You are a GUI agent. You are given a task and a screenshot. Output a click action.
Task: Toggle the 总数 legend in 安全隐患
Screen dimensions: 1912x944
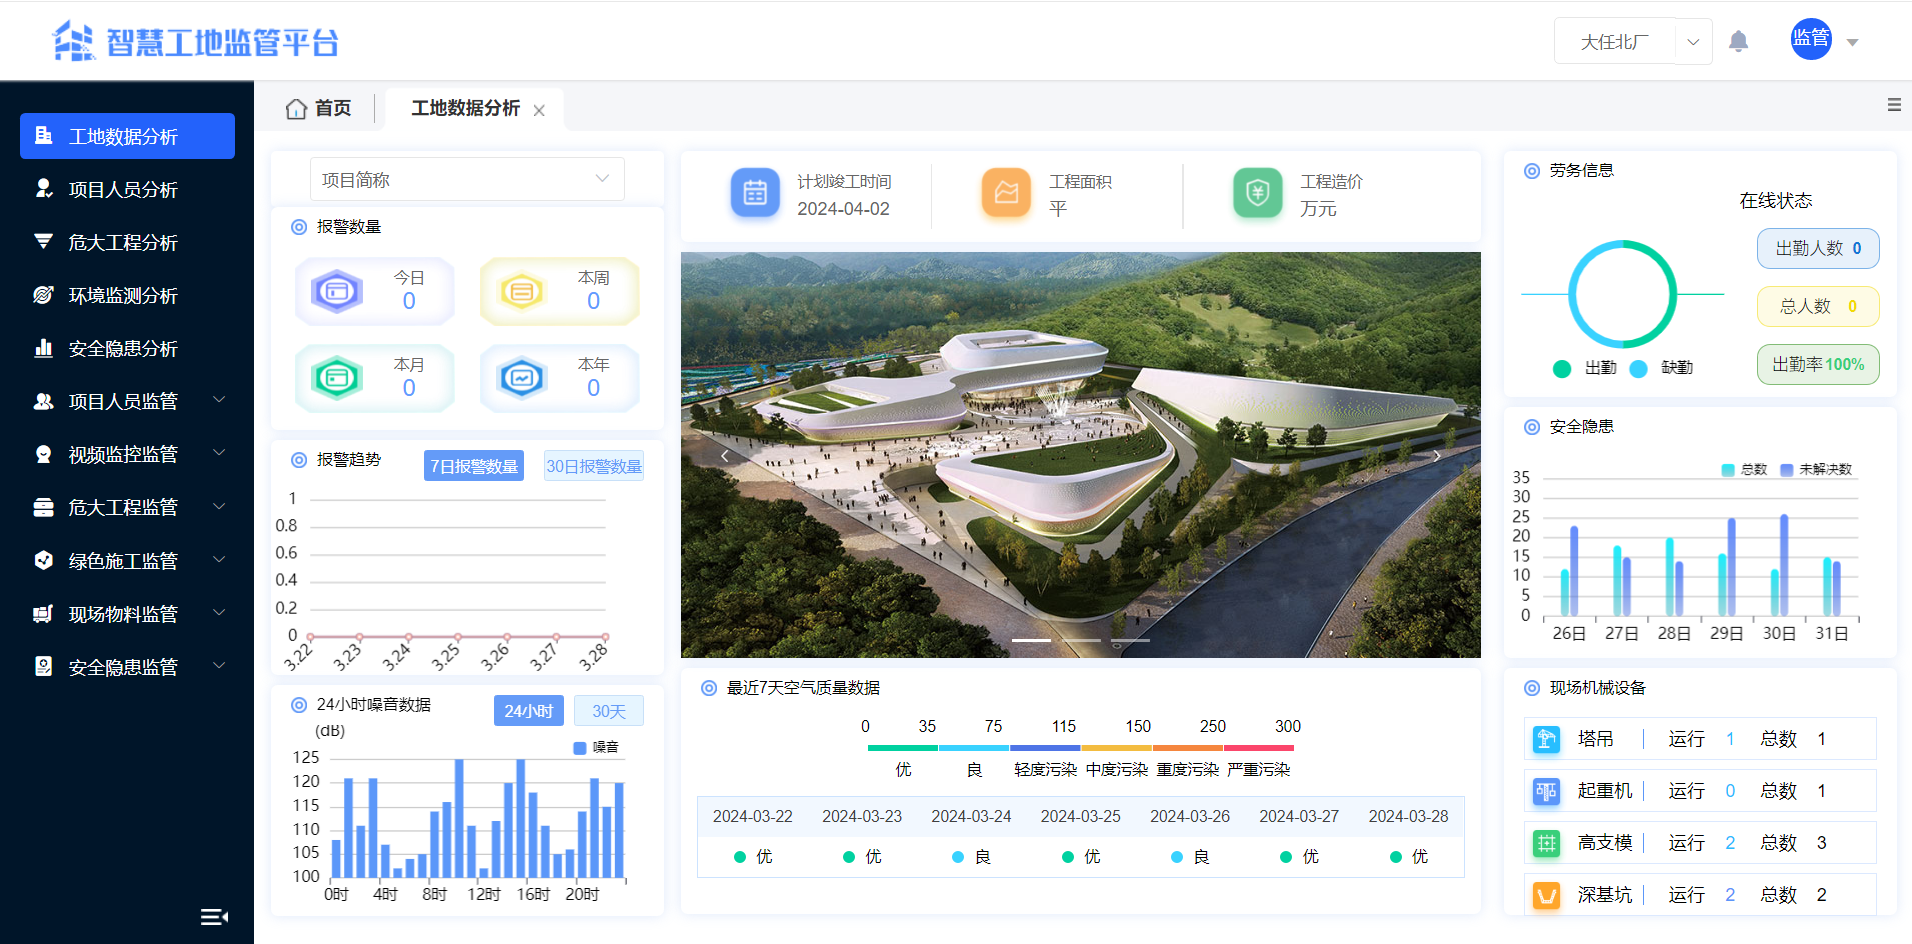1744,469
